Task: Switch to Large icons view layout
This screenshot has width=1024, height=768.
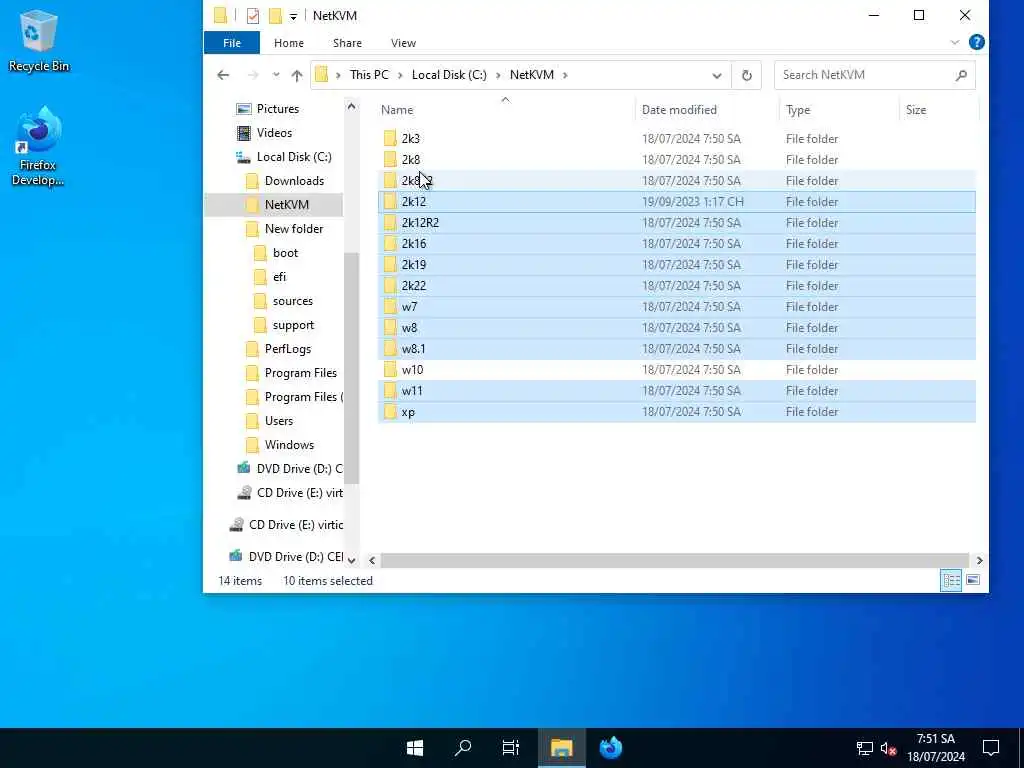Action: point(972,580)
